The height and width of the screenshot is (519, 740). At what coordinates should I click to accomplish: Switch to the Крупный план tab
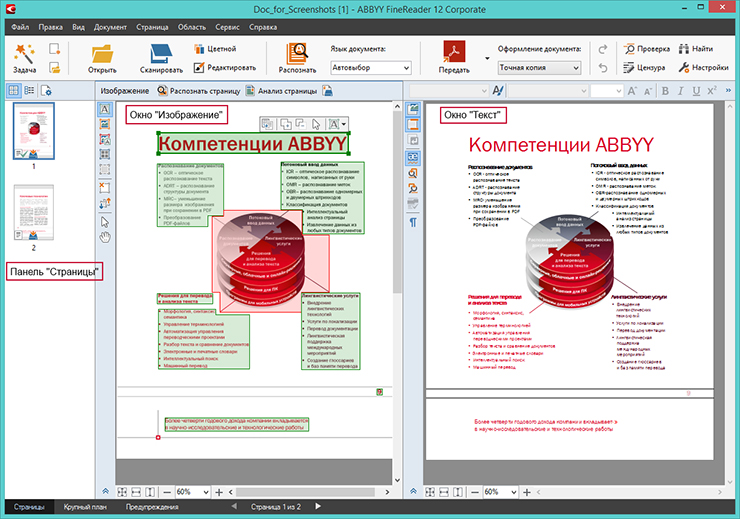(x=85, y=507)
